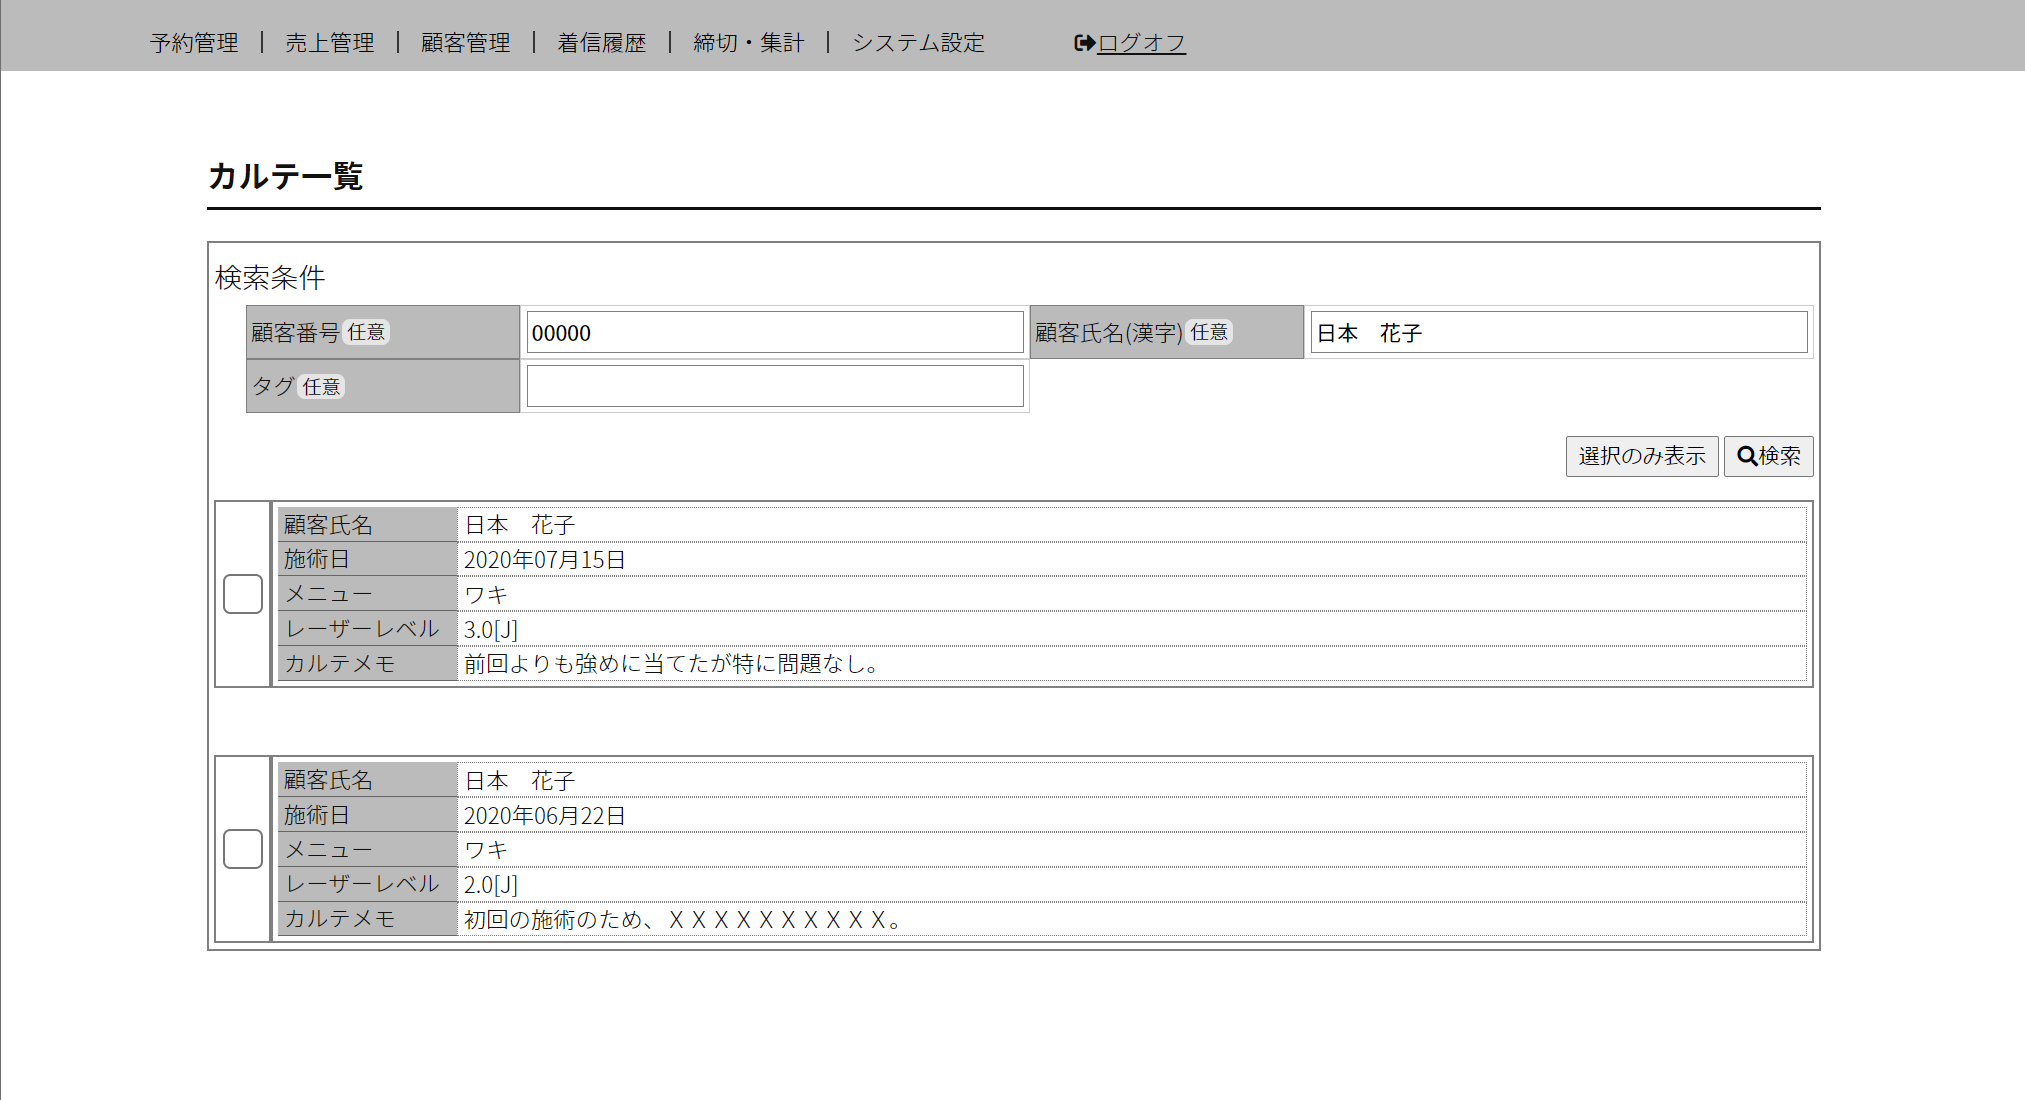The width and height of the screenshot is (2025, 1100).
Task: Click the laser level value 3.0[J]
Action: [491, 630]
